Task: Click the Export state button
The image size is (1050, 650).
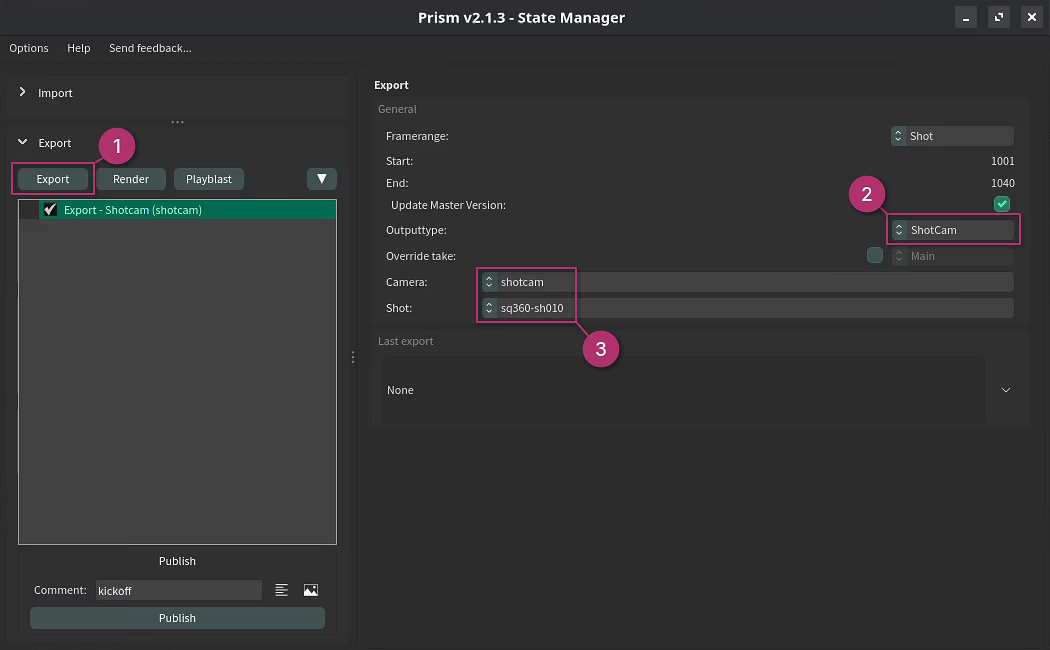Action: coord(53,179)
